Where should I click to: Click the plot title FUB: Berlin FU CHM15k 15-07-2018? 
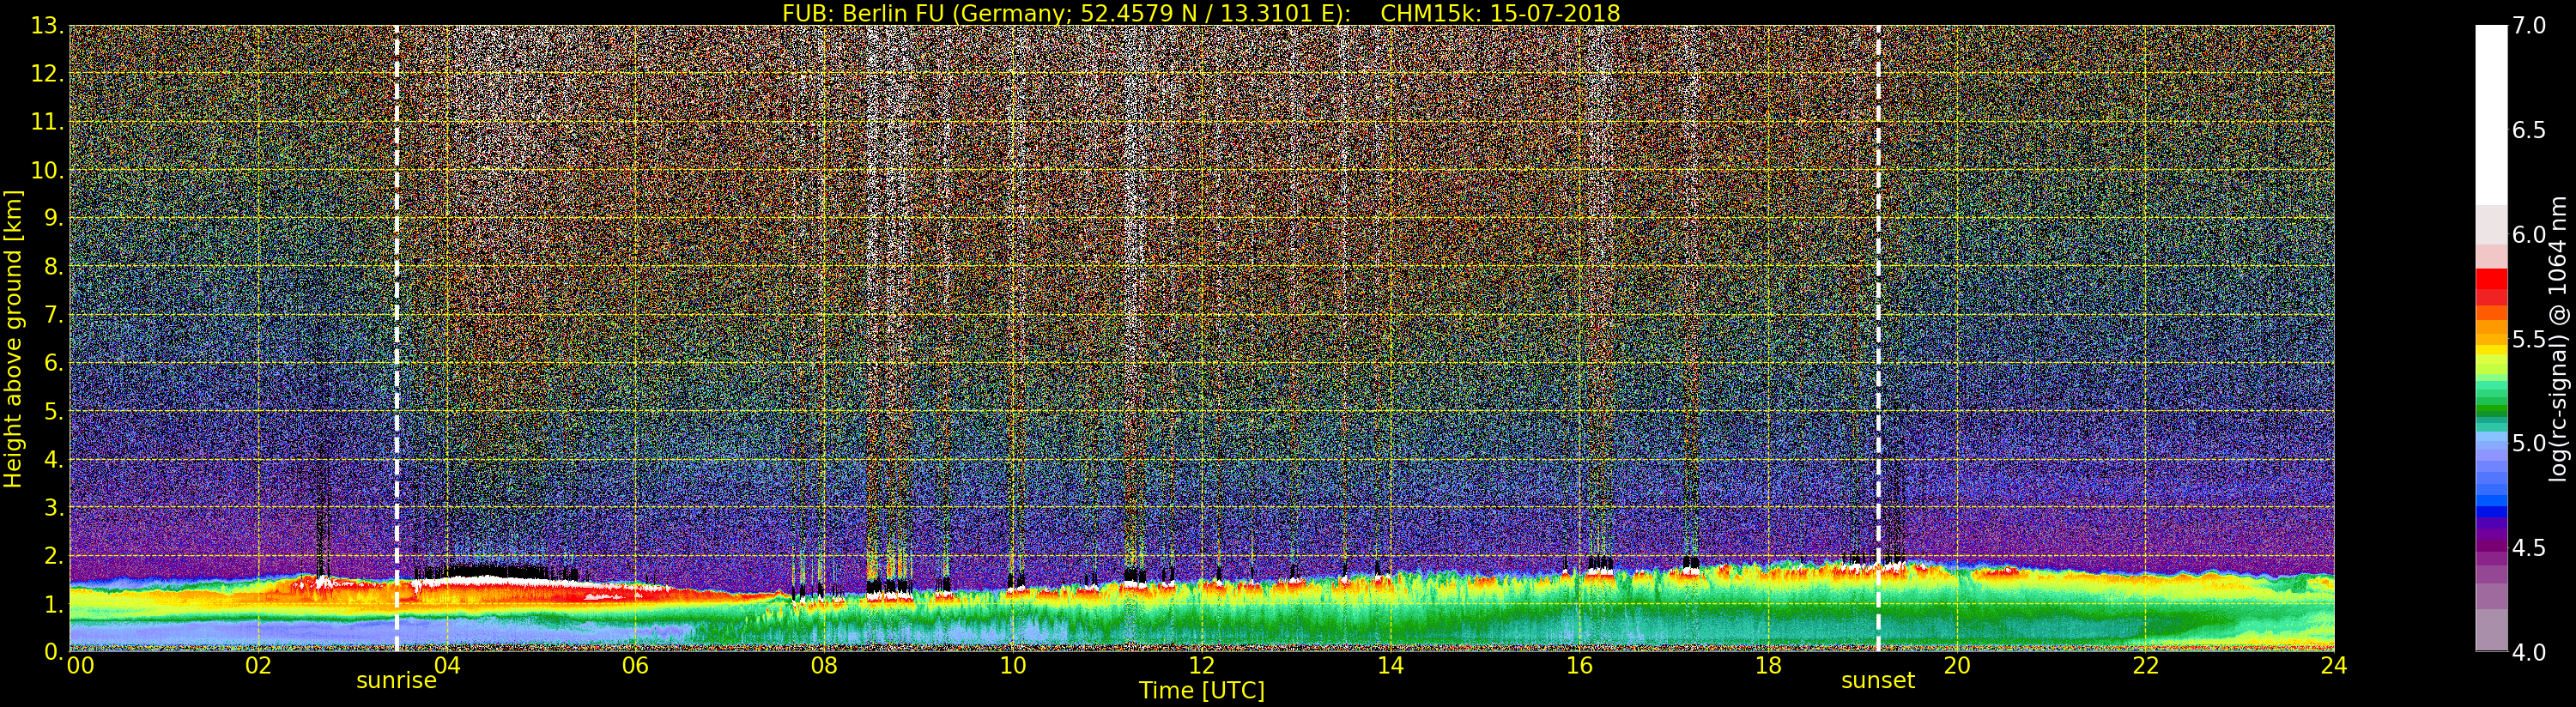point(1201,13)
